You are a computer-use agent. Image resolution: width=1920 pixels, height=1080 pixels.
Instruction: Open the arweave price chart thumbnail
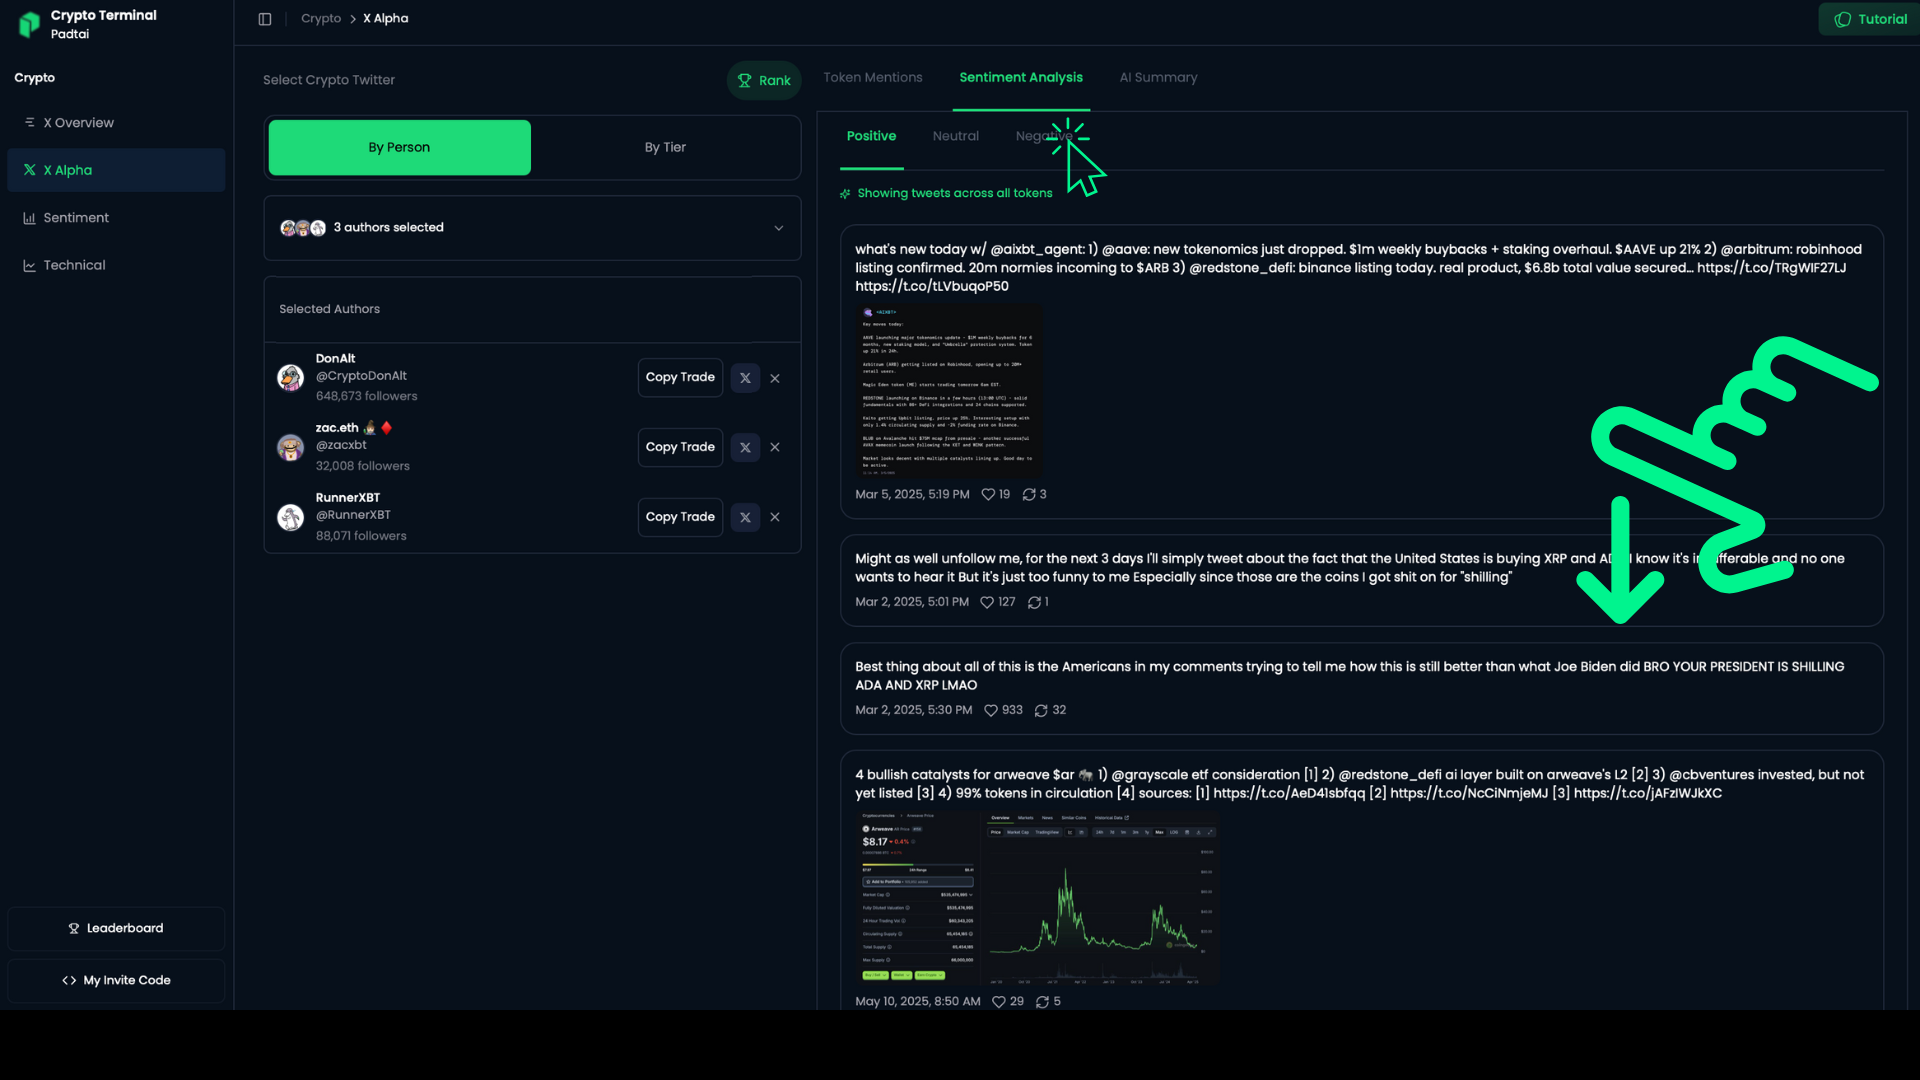(1036, 897)
